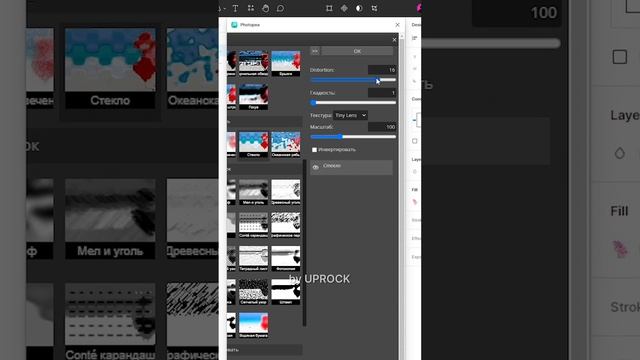Viewport: 640px width, 360px height.
Task: Close the filter gallery dialog
Action: (394, 40)
